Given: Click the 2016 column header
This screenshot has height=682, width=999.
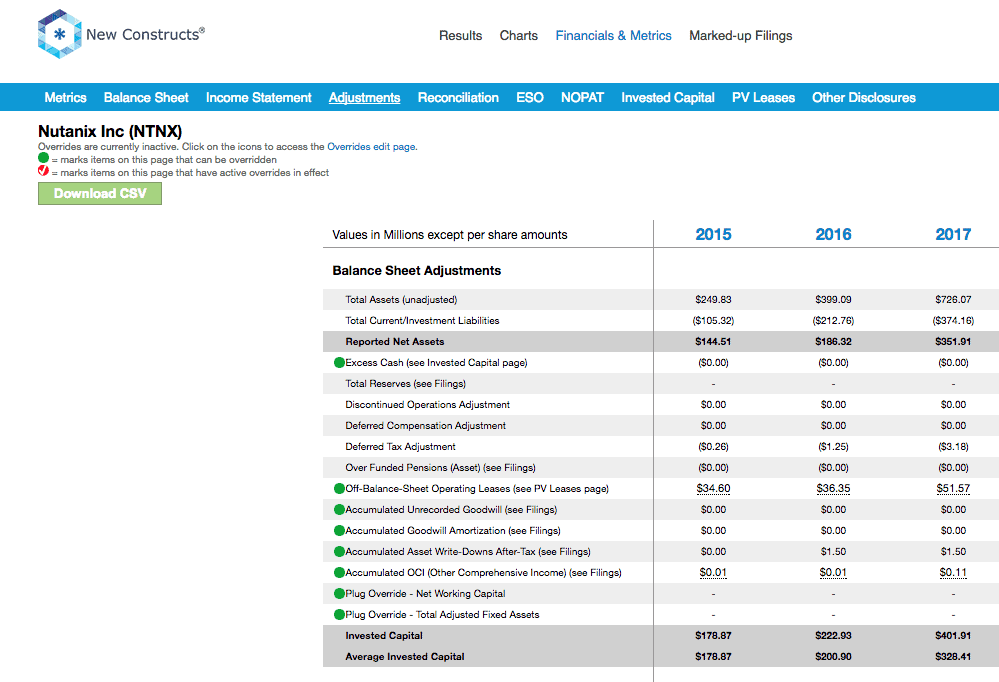Looking at the screenshot, I should point(833,235).
